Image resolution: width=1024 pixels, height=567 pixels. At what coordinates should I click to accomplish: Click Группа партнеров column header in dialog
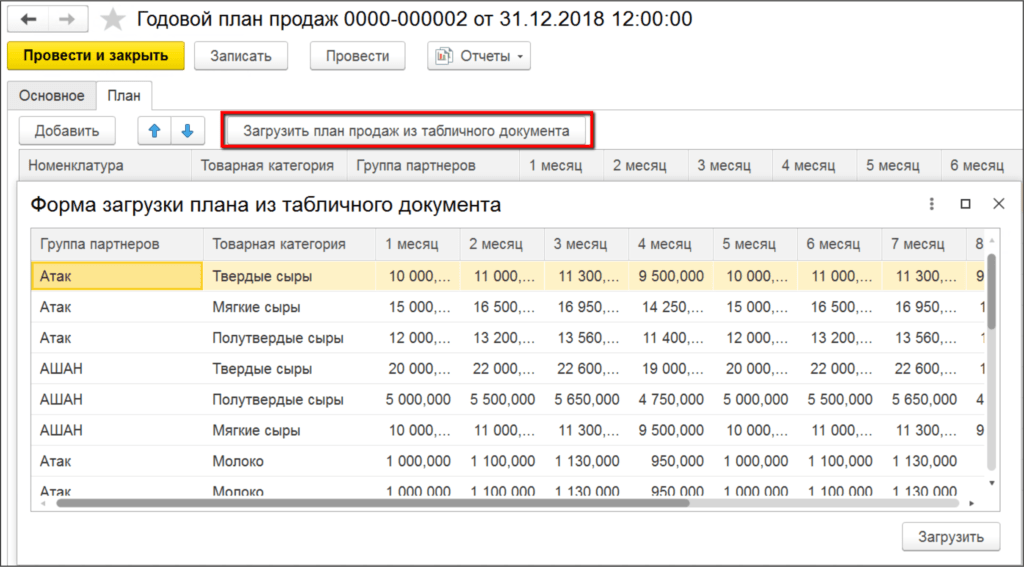[x=117, y=244]
